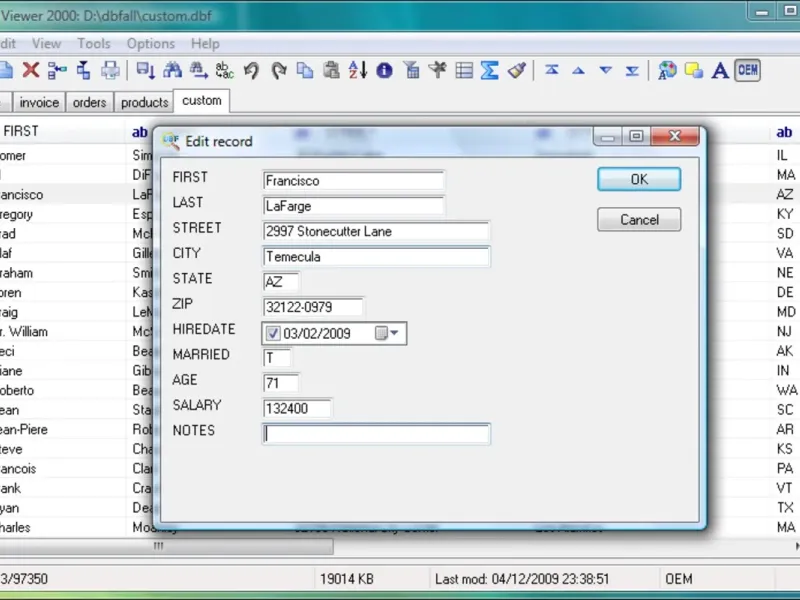Click the '19014 KB' status bar entry

coord(346,579)
